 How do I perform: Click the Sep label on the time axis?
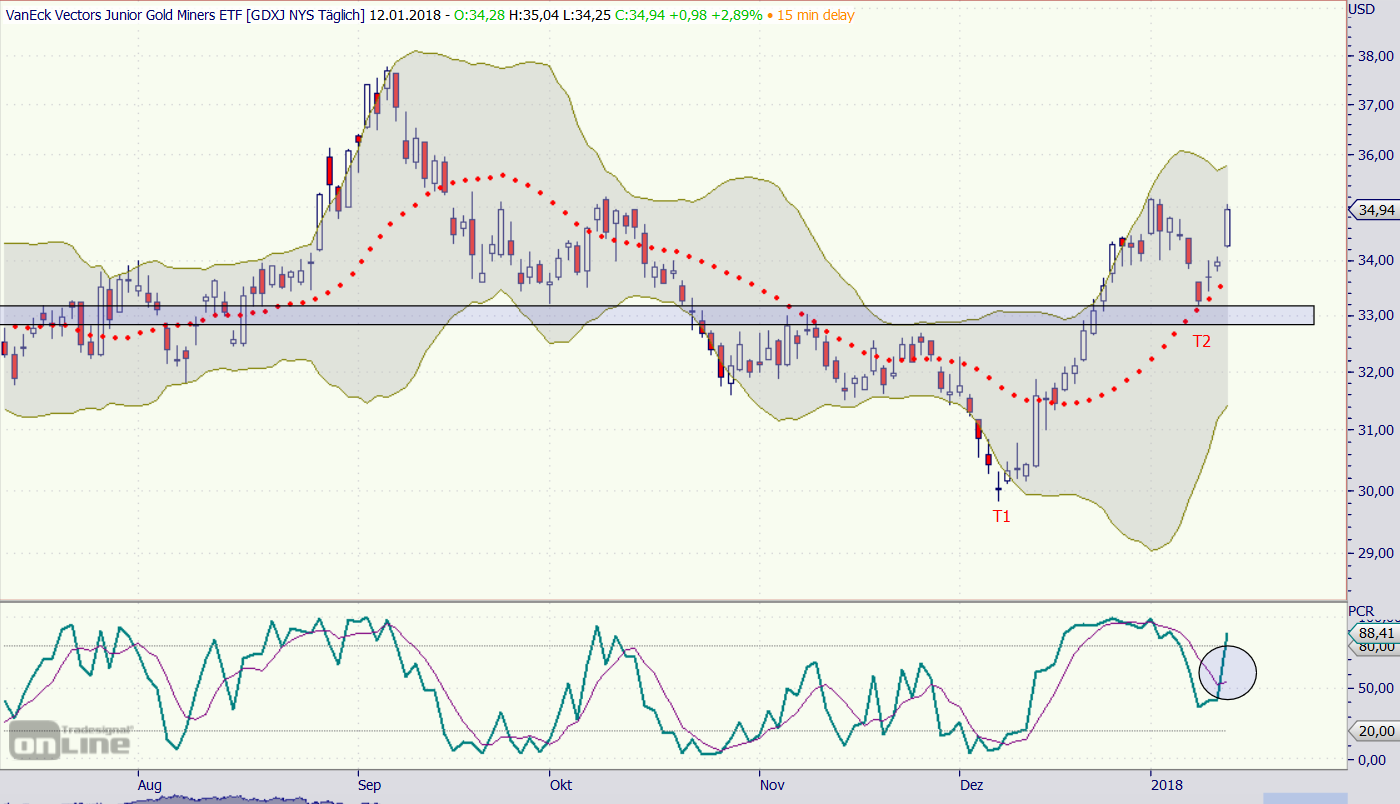(370, 786)
